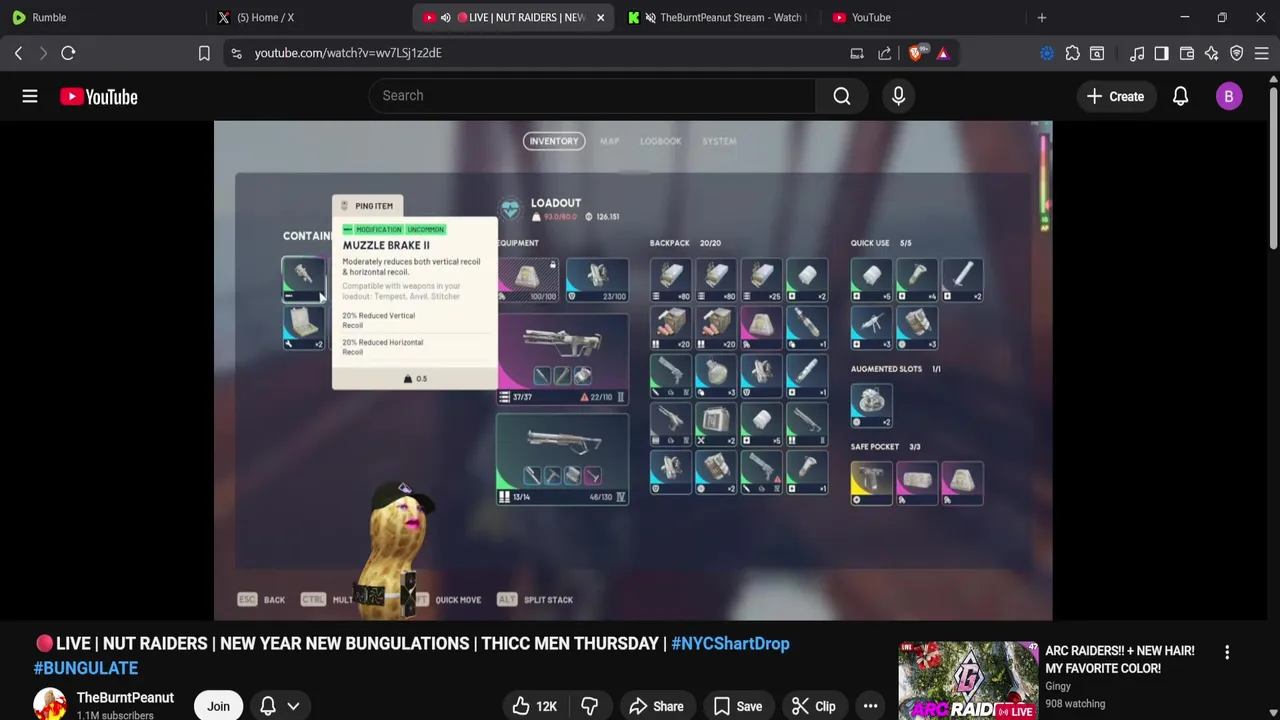Open the browser main menu icon
Viewport: 1280px width, 720px height.
click(x=1262, y=53)
